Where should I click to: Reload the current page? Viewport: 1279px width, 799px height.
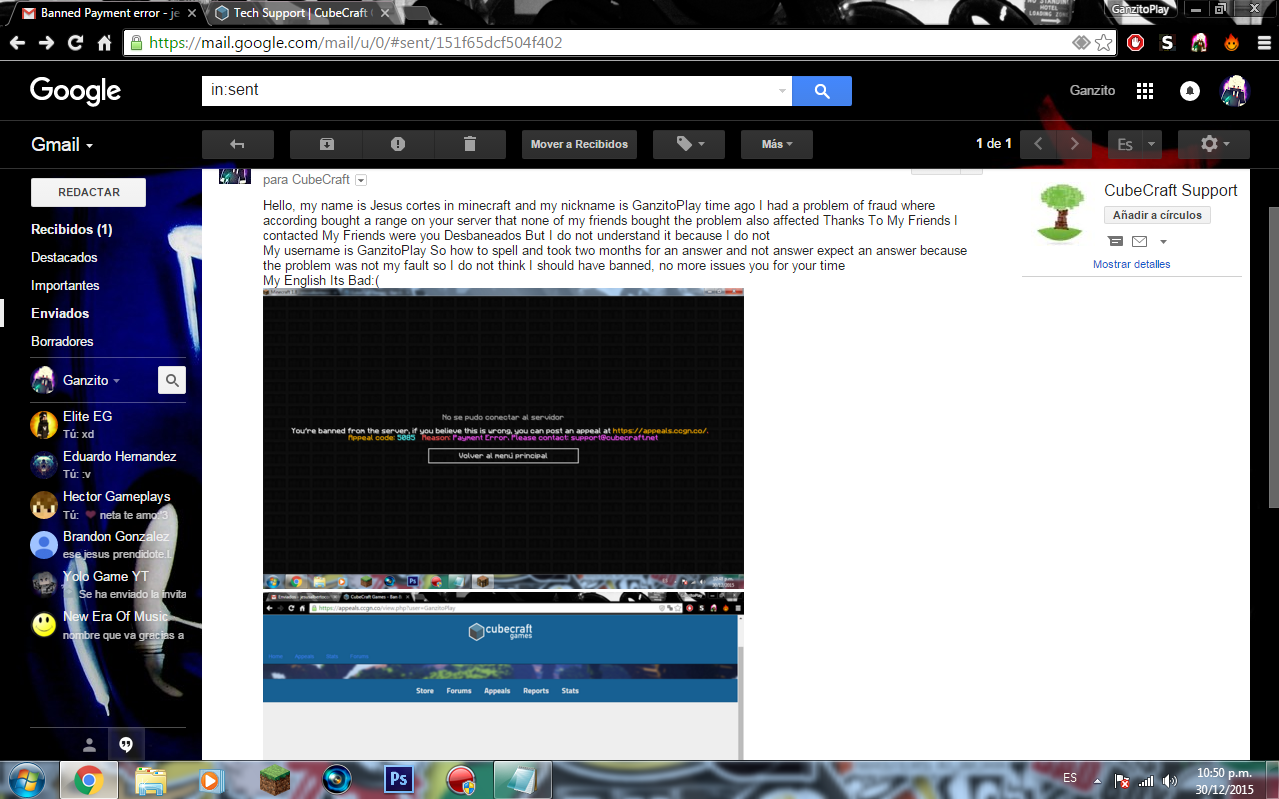tap(75, 43)
